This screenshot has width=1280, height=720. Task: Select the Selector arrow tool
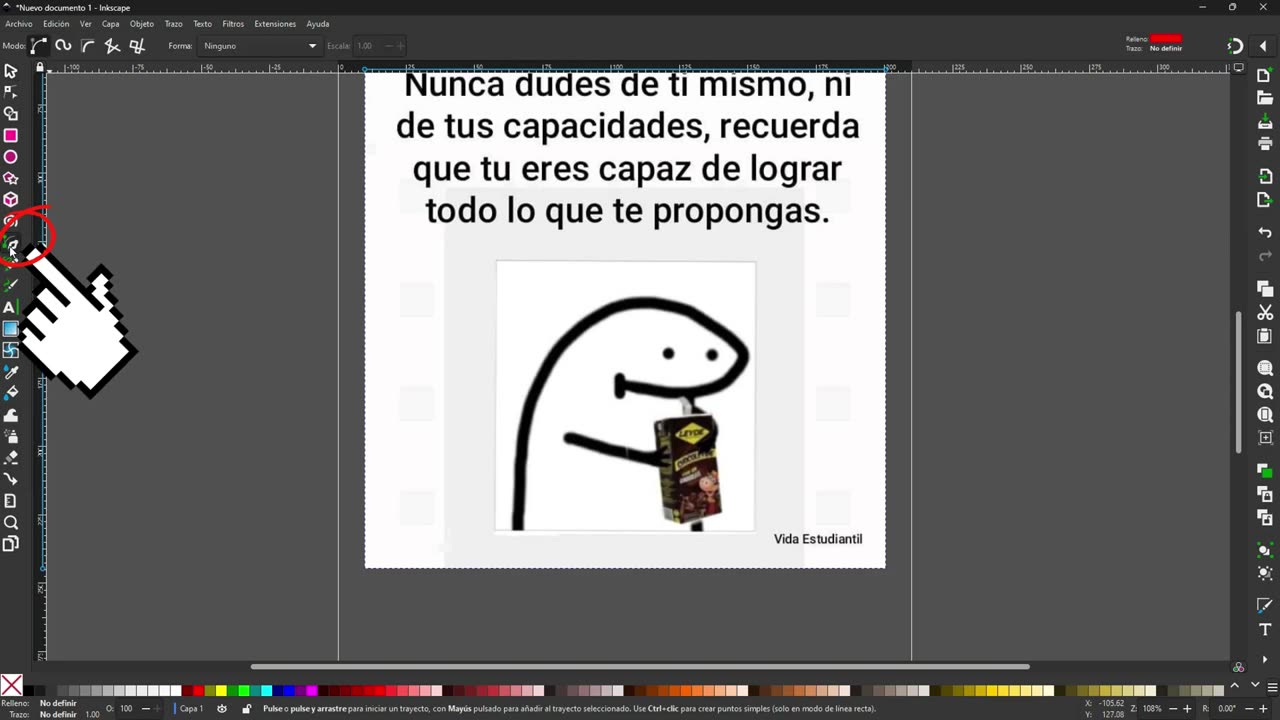click(11, 71)
